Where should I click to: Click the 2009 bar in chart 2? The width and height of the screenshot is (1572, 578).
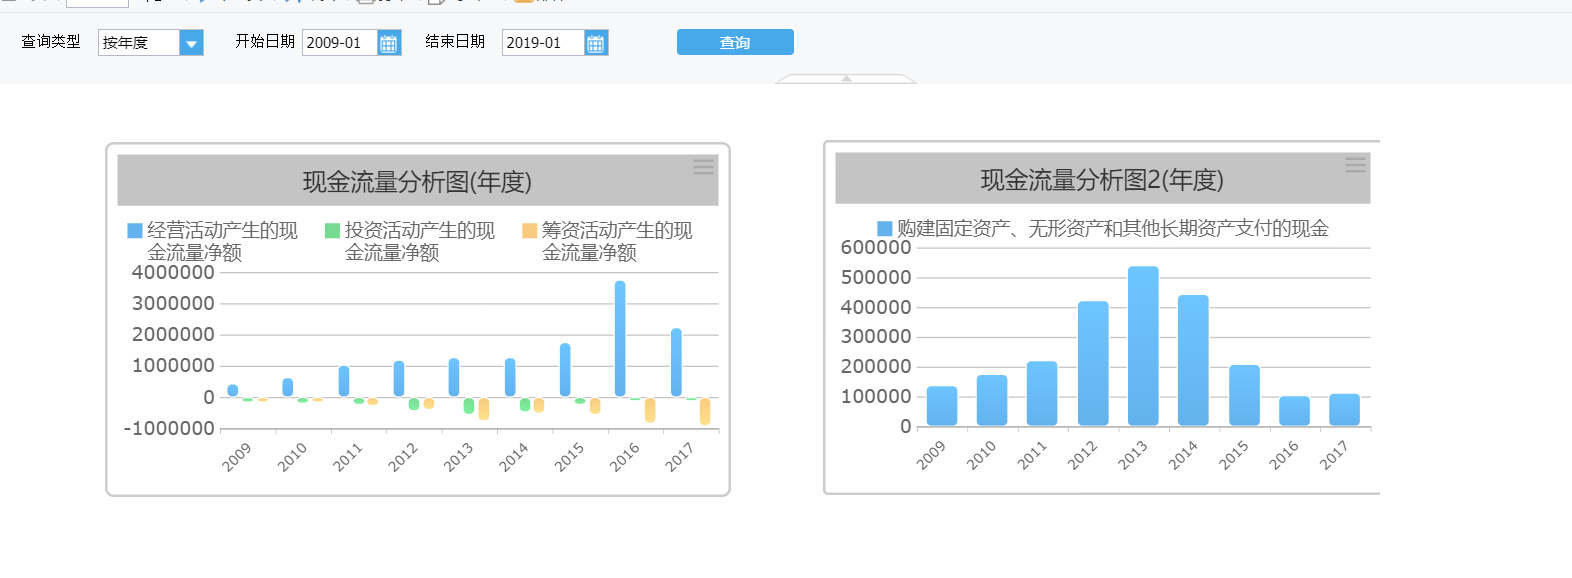coord(942,406)
